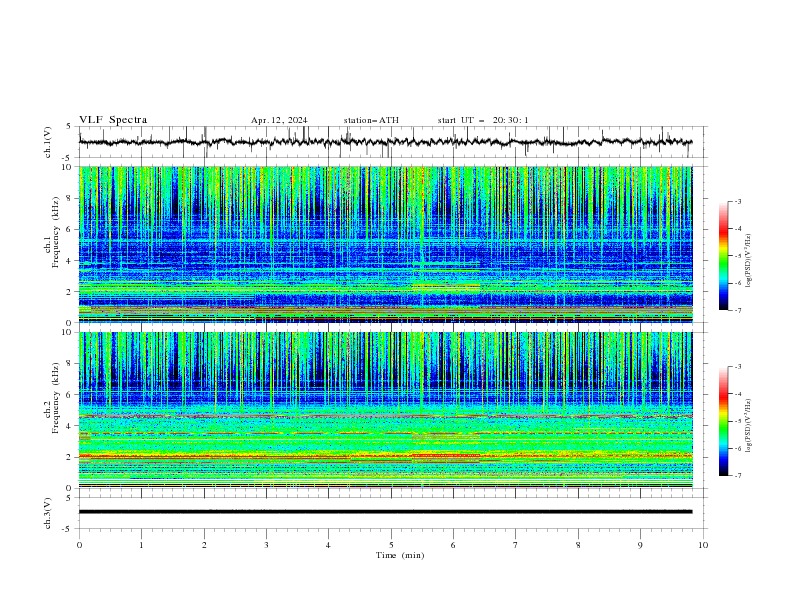Click the "-4" label on the ch.2 color bar

tap(738, 394)
